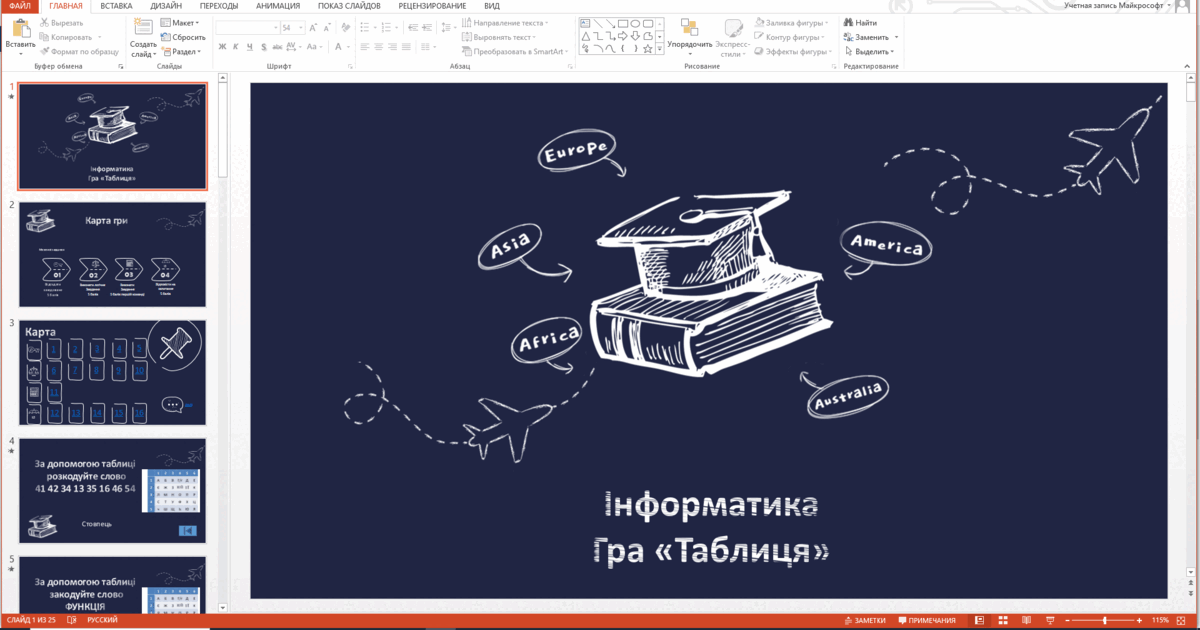Screen dimensions: 1200x630
Task: Click the Create Slide (Создать слайд) icon
Action: coord(143,28)
